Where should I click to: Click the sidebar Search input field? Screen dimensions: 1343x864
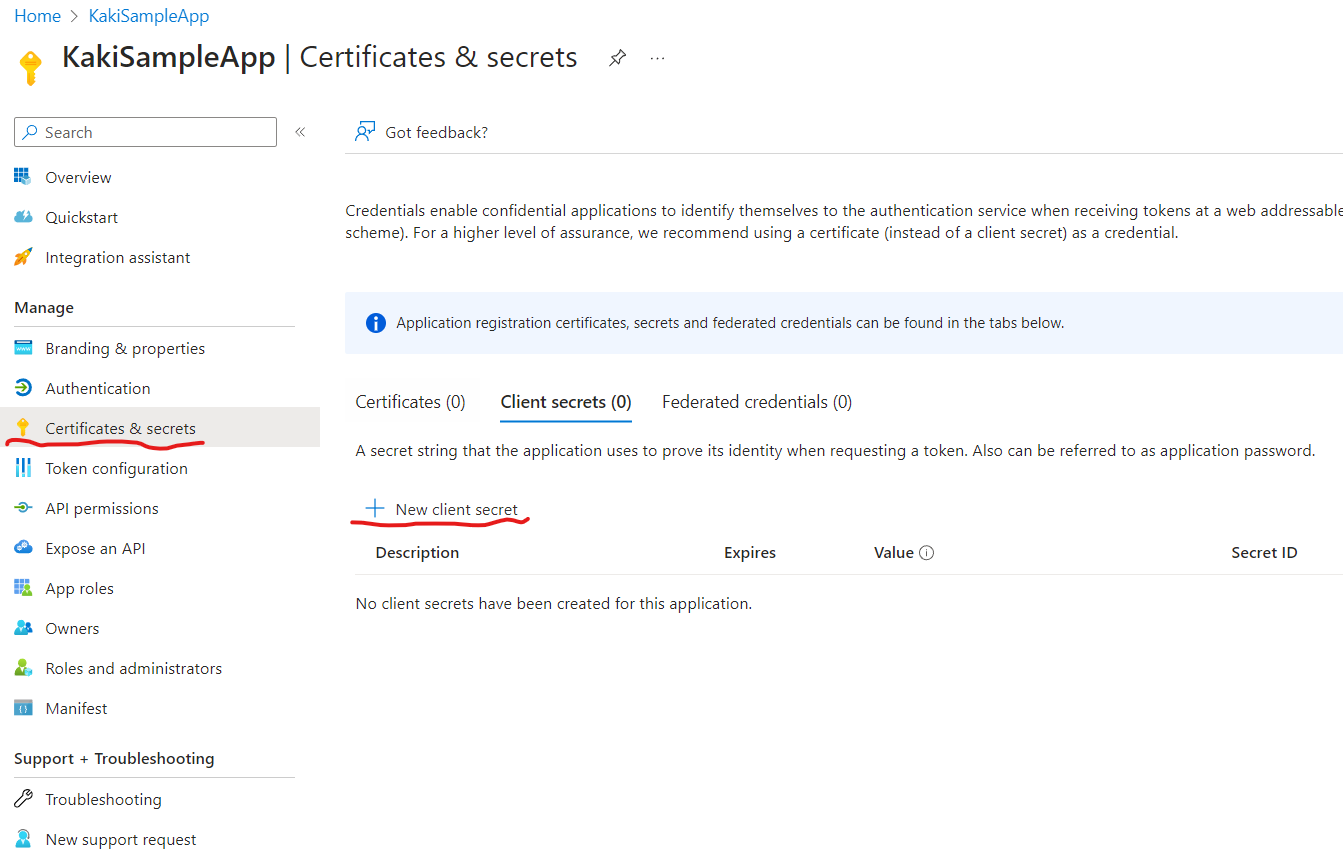pos(146,132)
